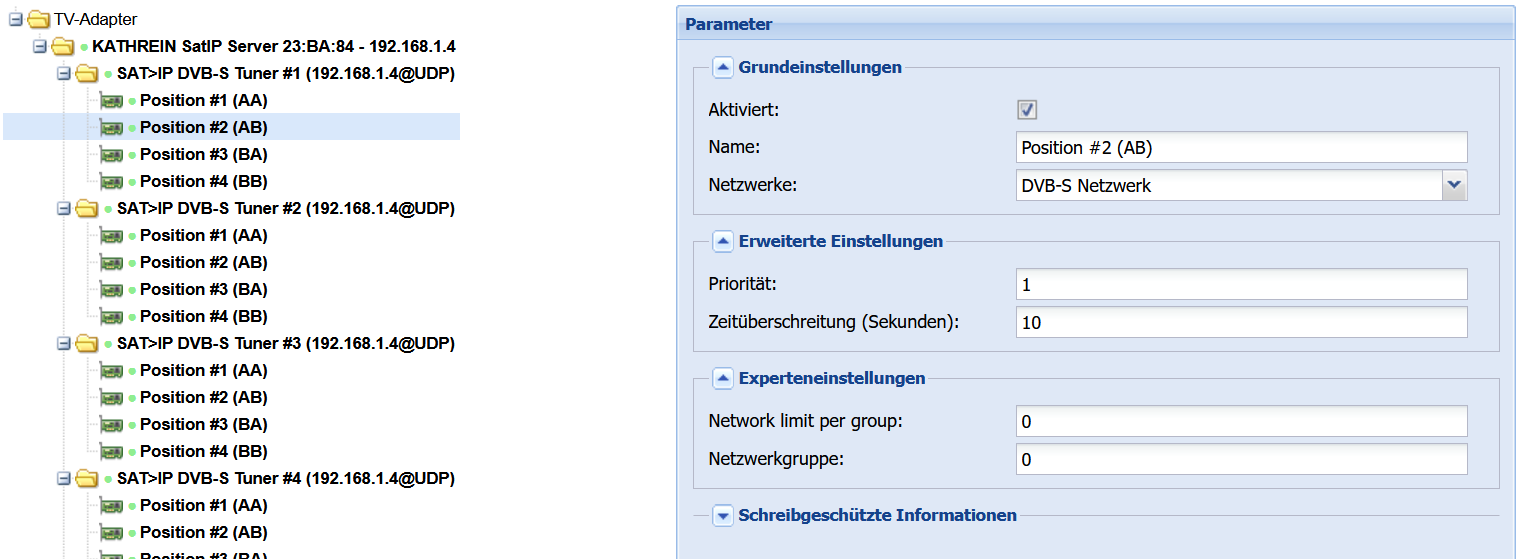Click Tuner #4 Position #1 (AA) card icon

pyautogui.click(x=112, y=505)
